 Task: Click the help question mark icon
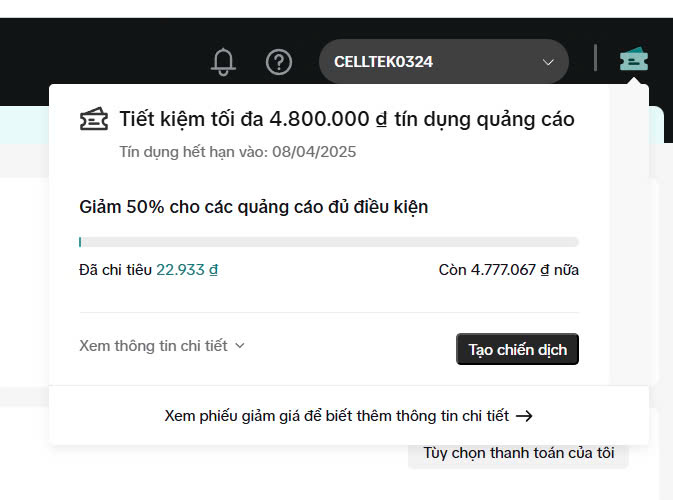tap(279, 62)
